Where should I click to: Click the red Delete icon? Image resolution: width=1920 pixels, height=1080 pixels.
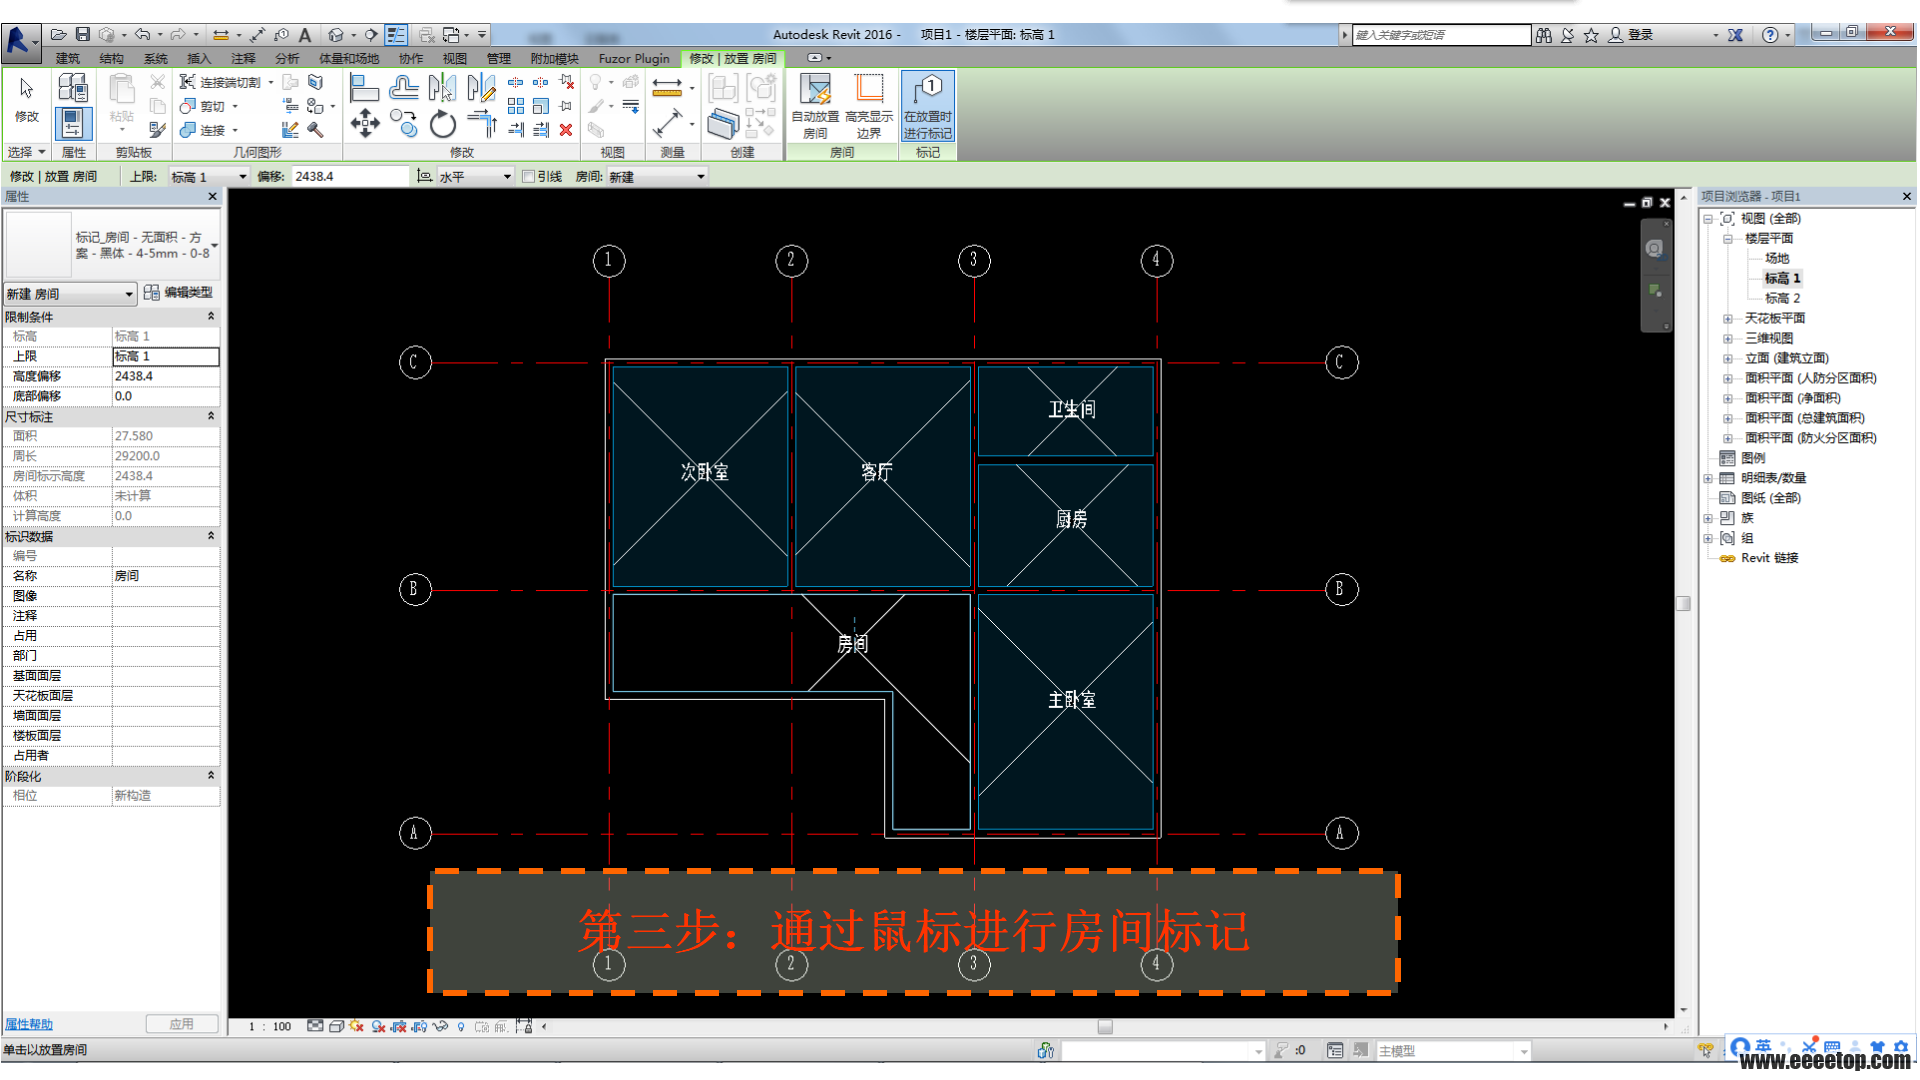[x=566, y=130]
